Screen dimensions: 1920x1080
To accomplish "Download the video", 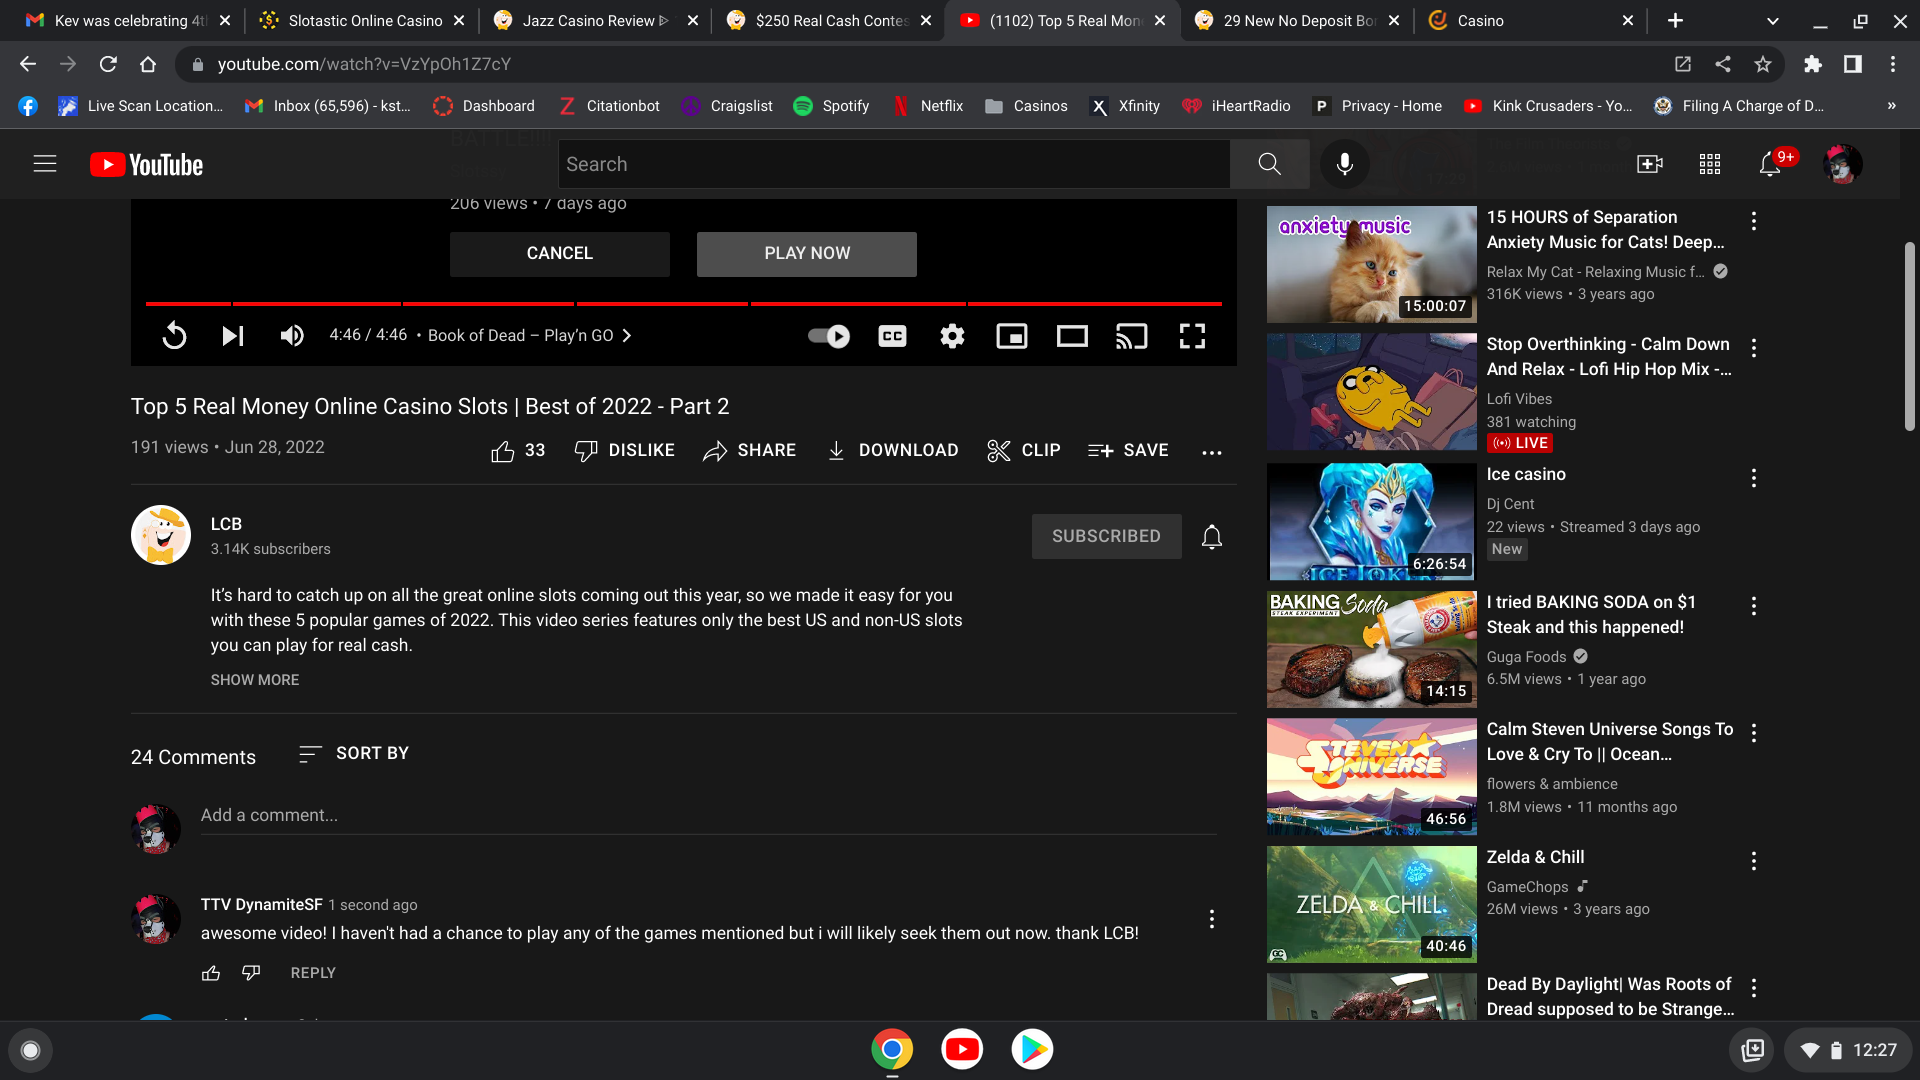I will click(x=892, y=451).
